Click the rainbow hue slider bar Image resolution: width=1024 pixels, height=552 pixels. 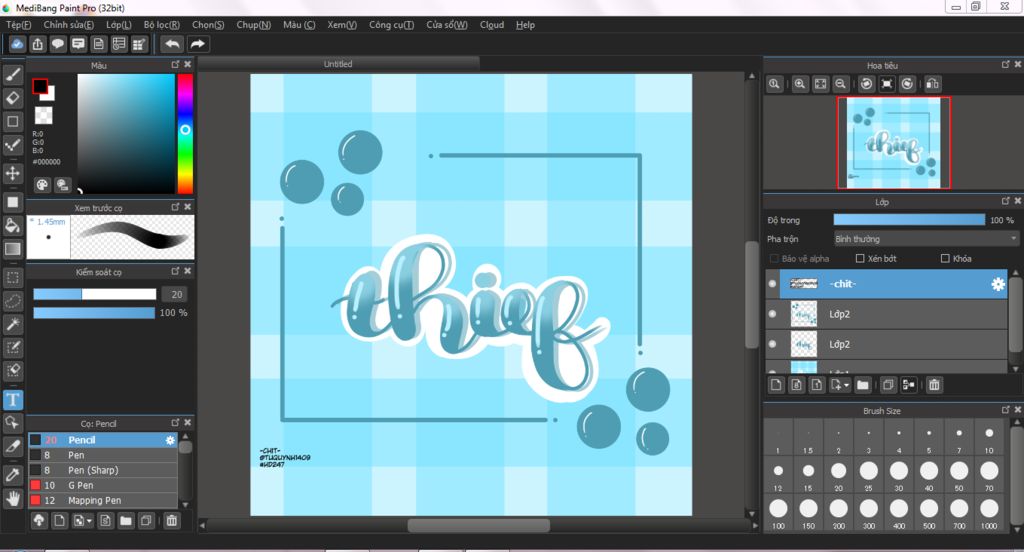[185, 133]
